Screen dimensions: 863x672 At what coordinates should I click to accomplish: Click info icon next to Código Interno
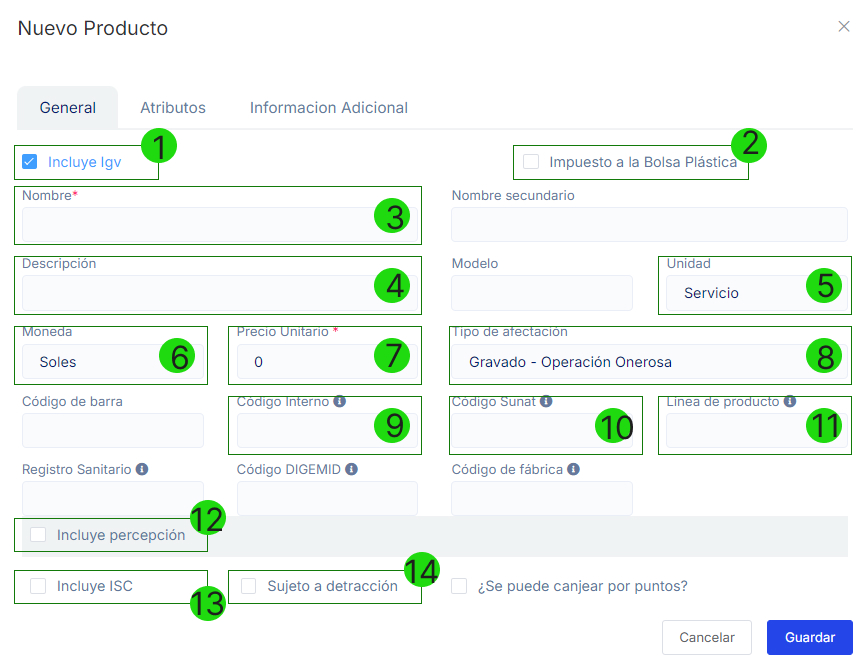tap(339, 402)
